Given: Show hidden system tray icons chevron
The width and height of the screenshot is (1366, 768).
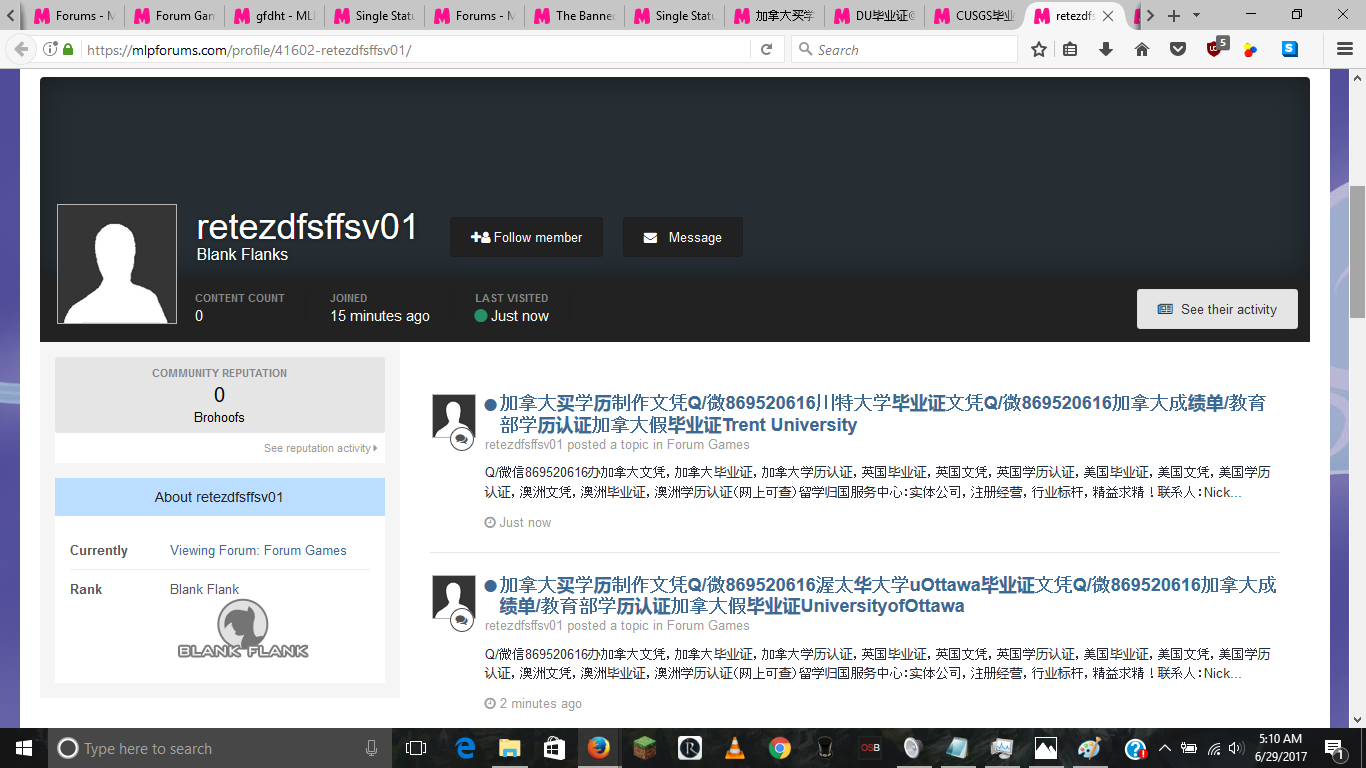Looking at the screenshot, I should point(1164,748).
